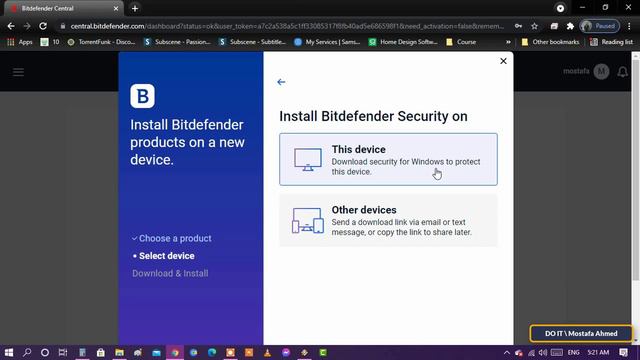
Task: Open the bookmark labeled 10
Action: coord(50,42)
